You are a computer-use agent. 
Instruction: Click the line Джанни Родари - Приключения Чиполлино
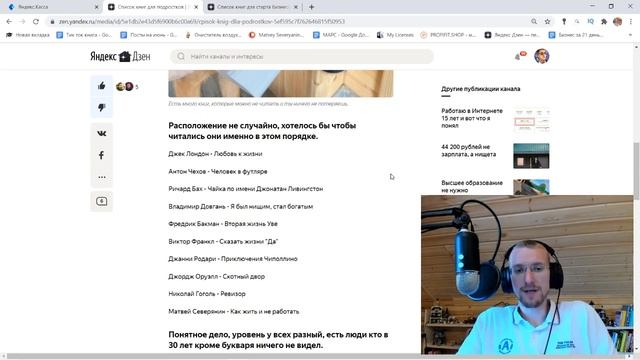[x=233, y=259]
